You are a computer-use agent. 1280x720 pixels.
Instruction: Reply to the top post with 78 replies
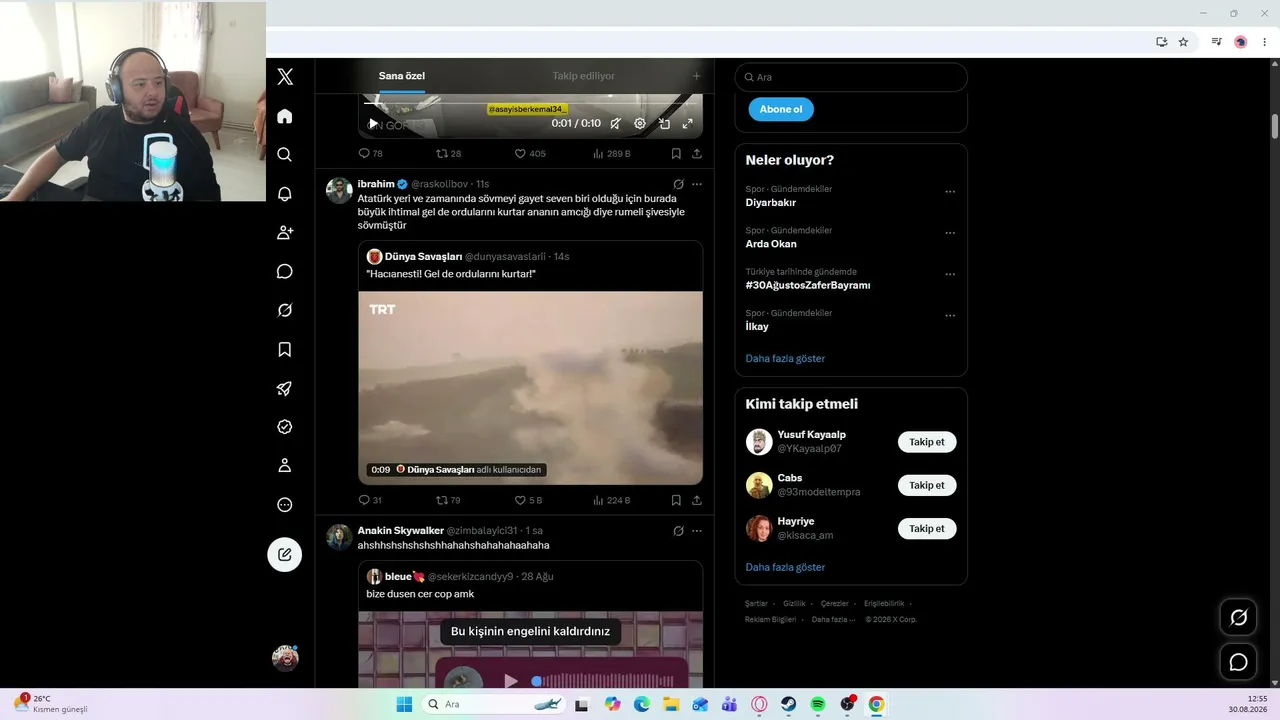[371, 154]
